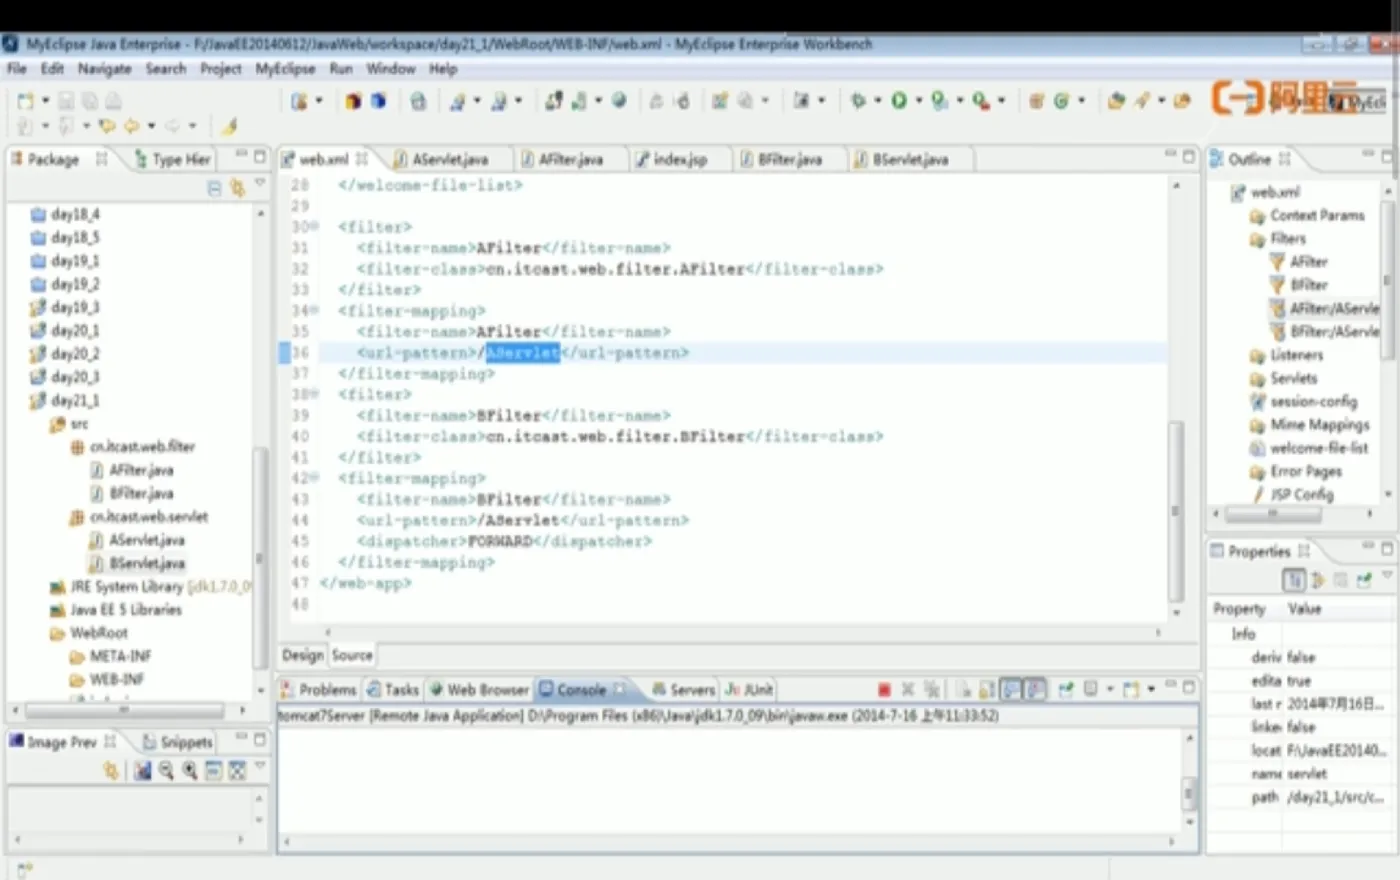Click the Outline horizontal scrollbar

pos(1273,514)
